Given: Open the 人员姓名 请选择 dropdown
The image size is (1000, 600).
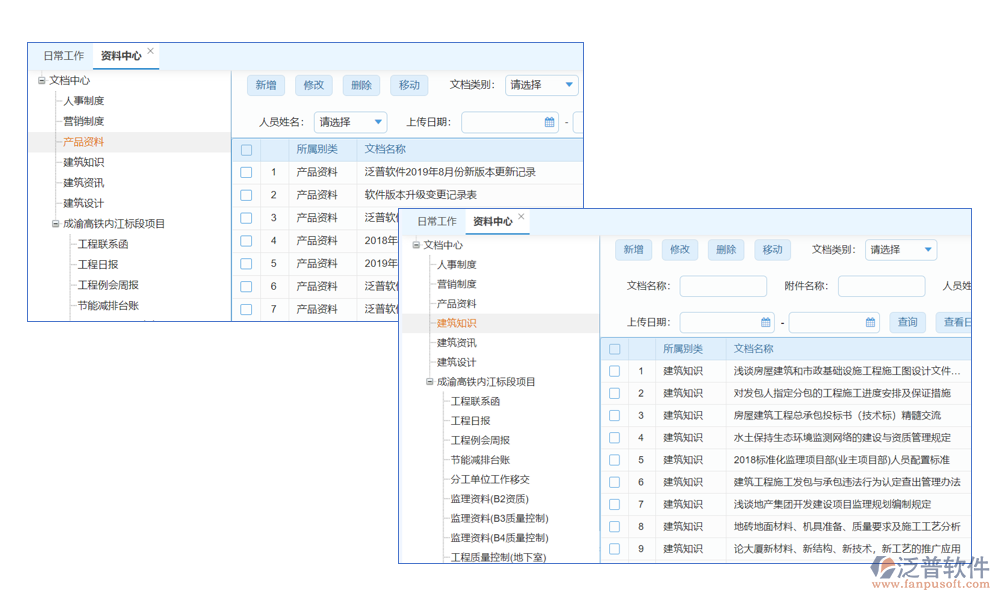Looking at the screenshot, I should point(350,122).
